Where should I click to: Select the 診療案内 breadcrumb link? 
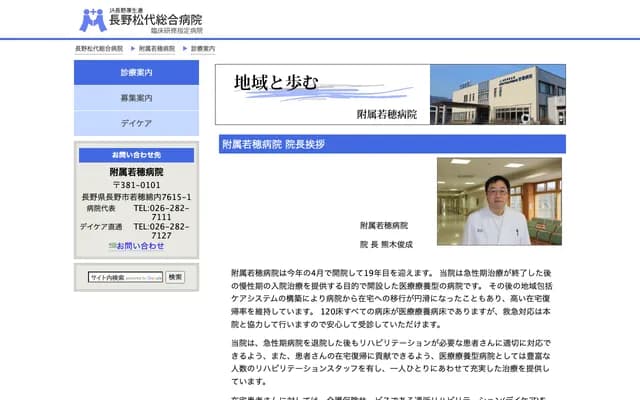(x=203, y=49)
